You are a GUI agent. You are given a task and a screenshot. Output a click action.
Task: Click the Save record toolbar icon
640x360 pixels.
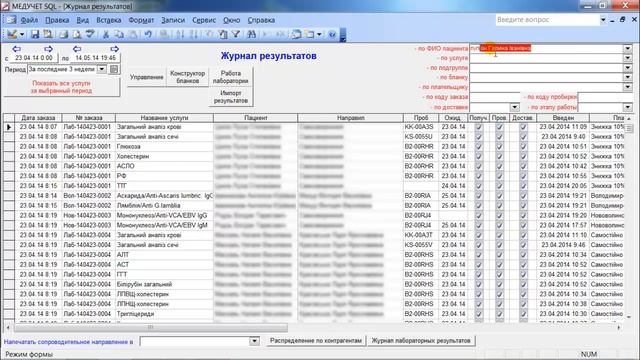(35, 34)
